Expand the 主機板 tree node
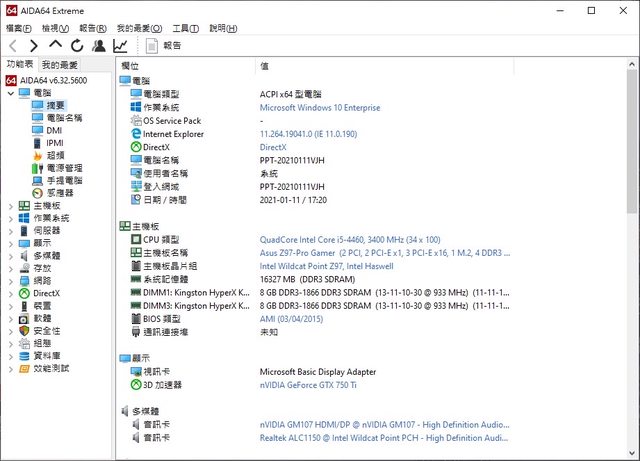The width and height of the screenshot is (640, 461). [x=11, y=206]
